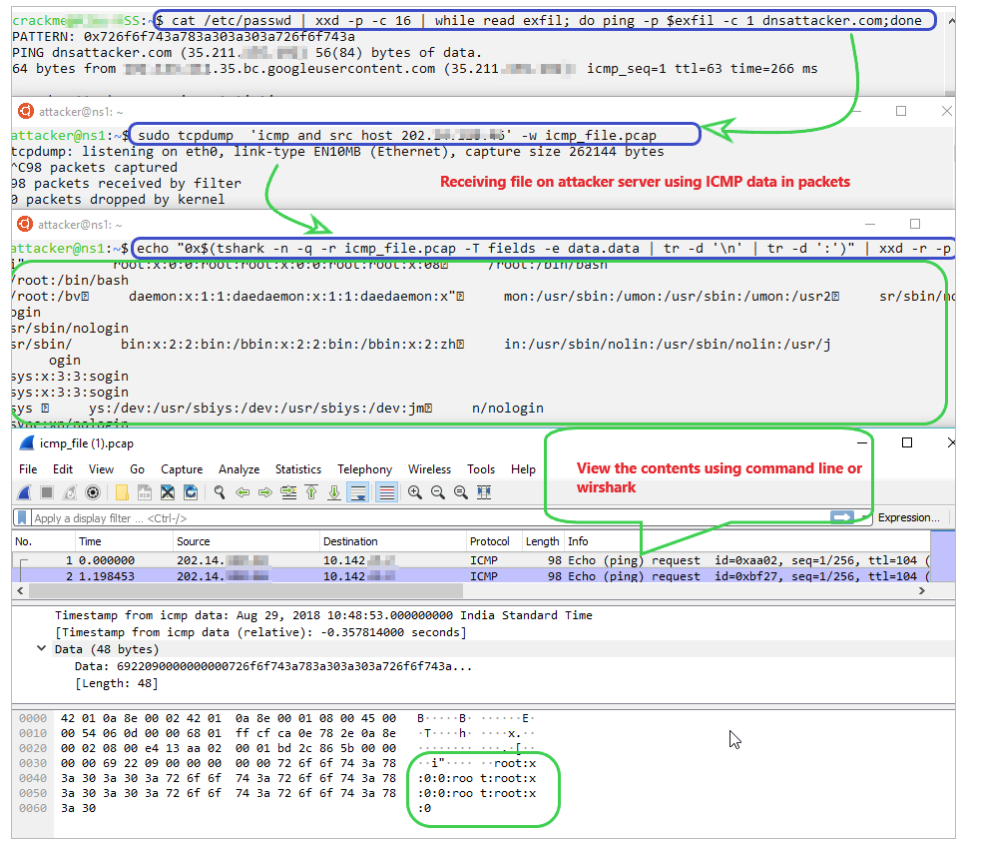Click the zoom in magnifier icon

(x=415, y=493)
